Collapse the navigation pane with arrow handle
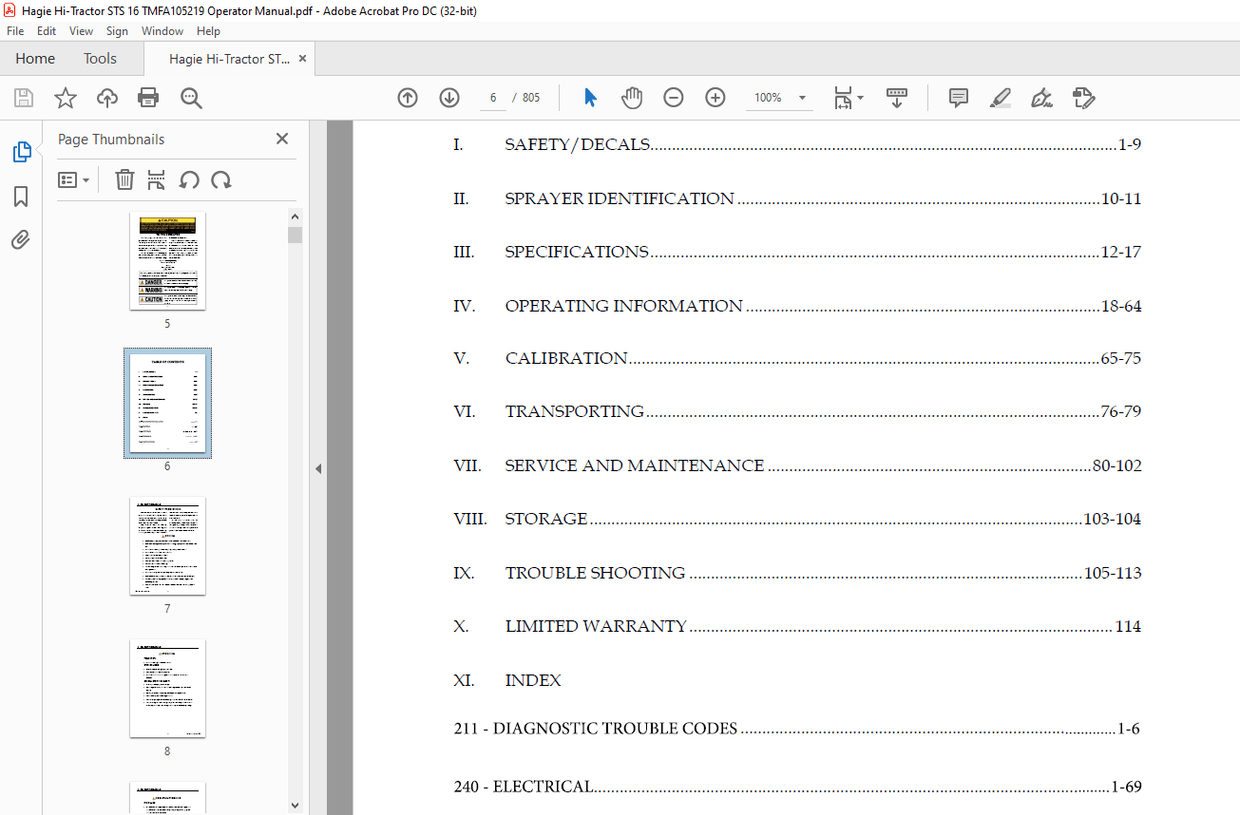Viewport: 1240px width, 815px height. pos(318,468)
